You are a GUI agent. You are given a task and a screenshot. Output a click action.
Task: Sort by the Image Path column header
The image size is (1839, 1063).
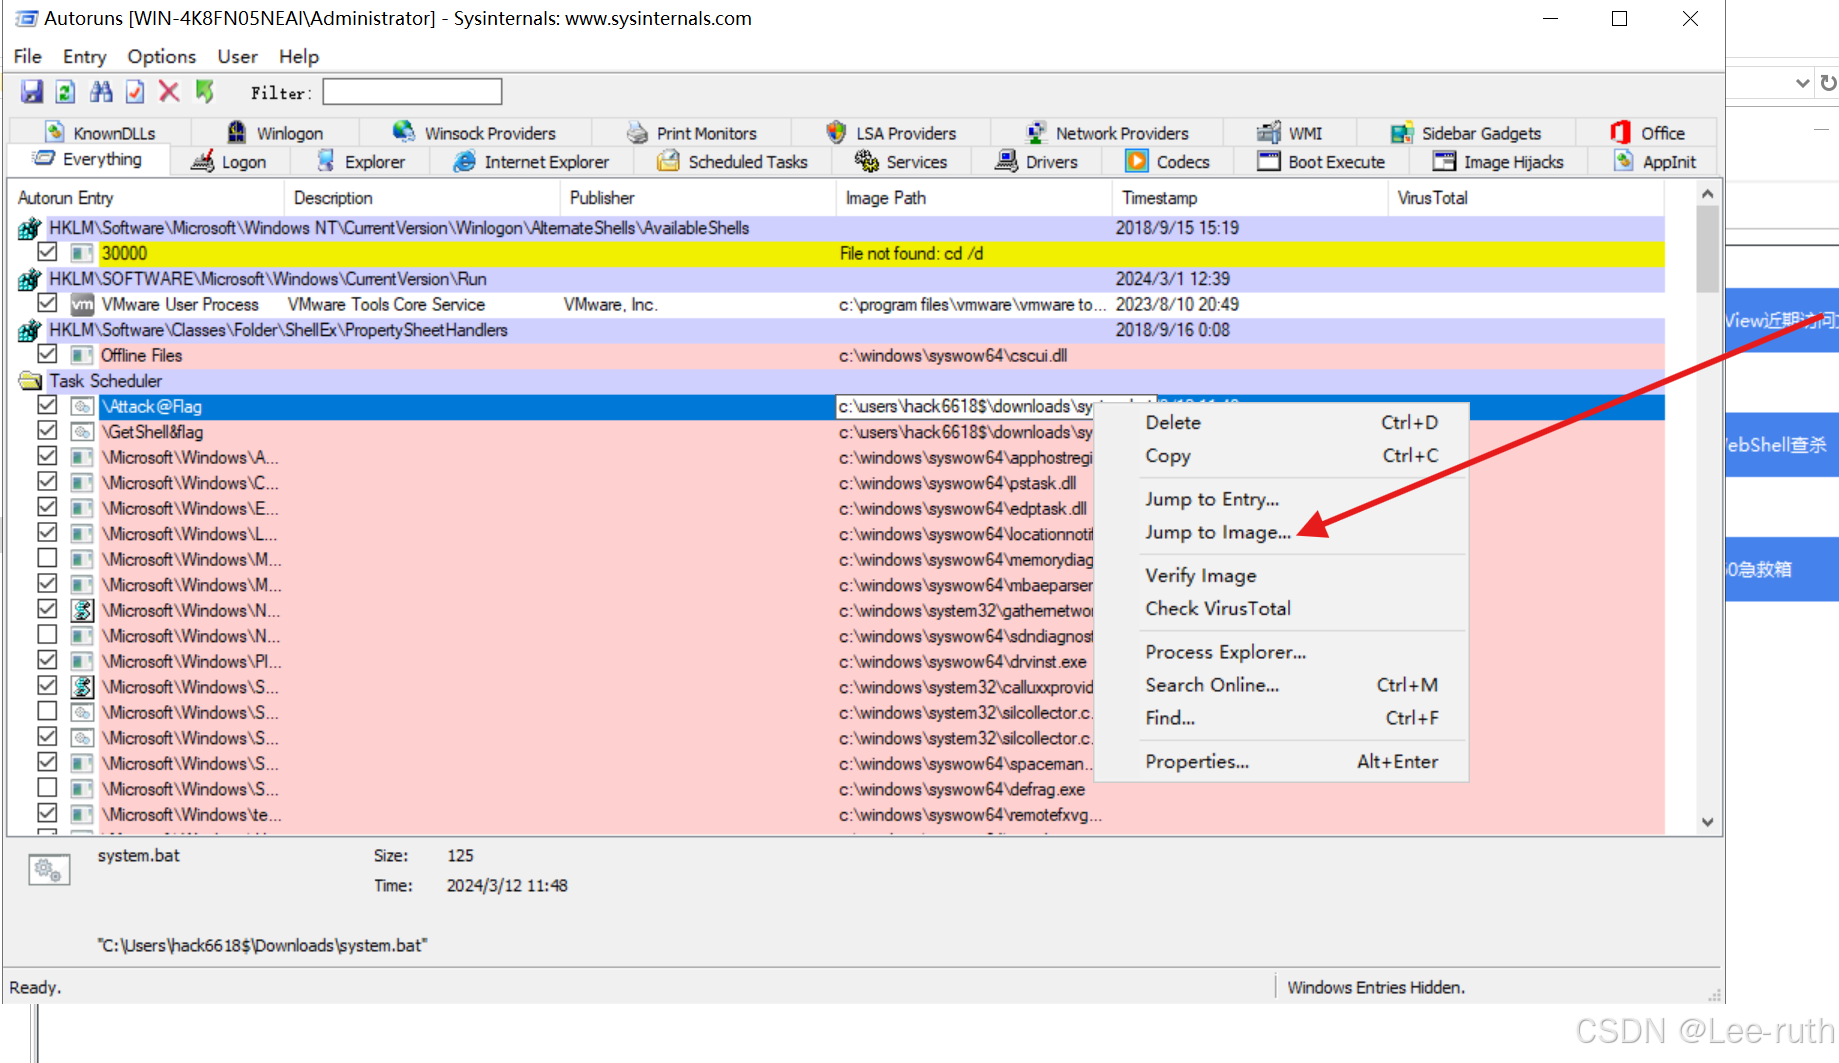pyautogui.click(x=974, y=198)
